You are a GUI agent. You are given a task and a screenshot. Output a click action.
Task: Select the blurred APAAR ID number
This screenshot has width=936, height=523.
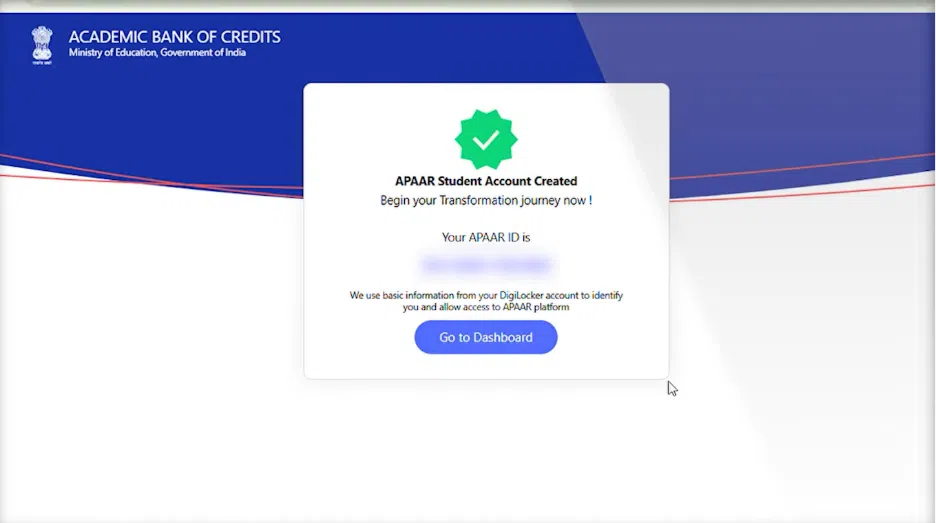click(486, 264)
